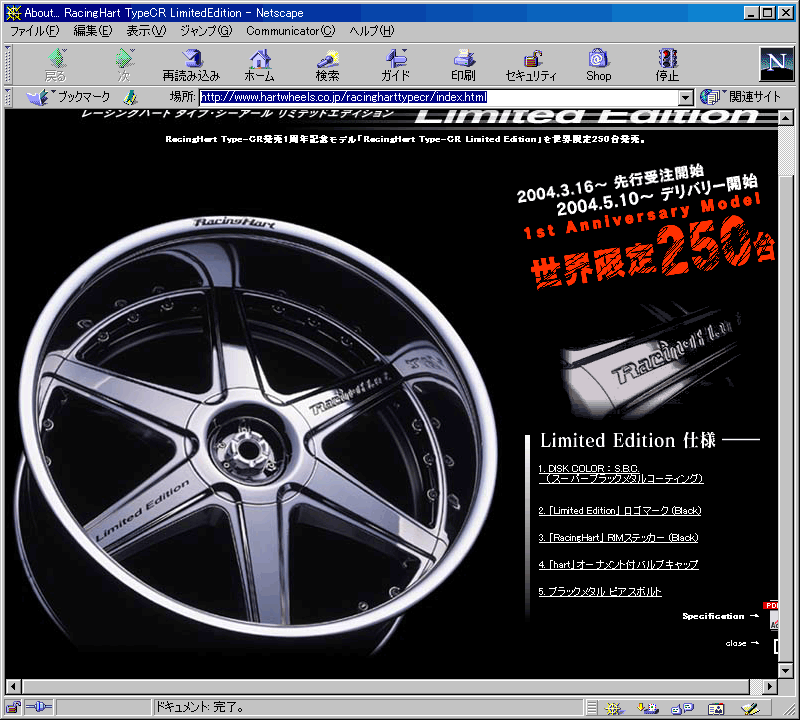Open the ブックマーク (Bookmarks) menu
This screenshot has width=800, height=720.
pos(68,96)
